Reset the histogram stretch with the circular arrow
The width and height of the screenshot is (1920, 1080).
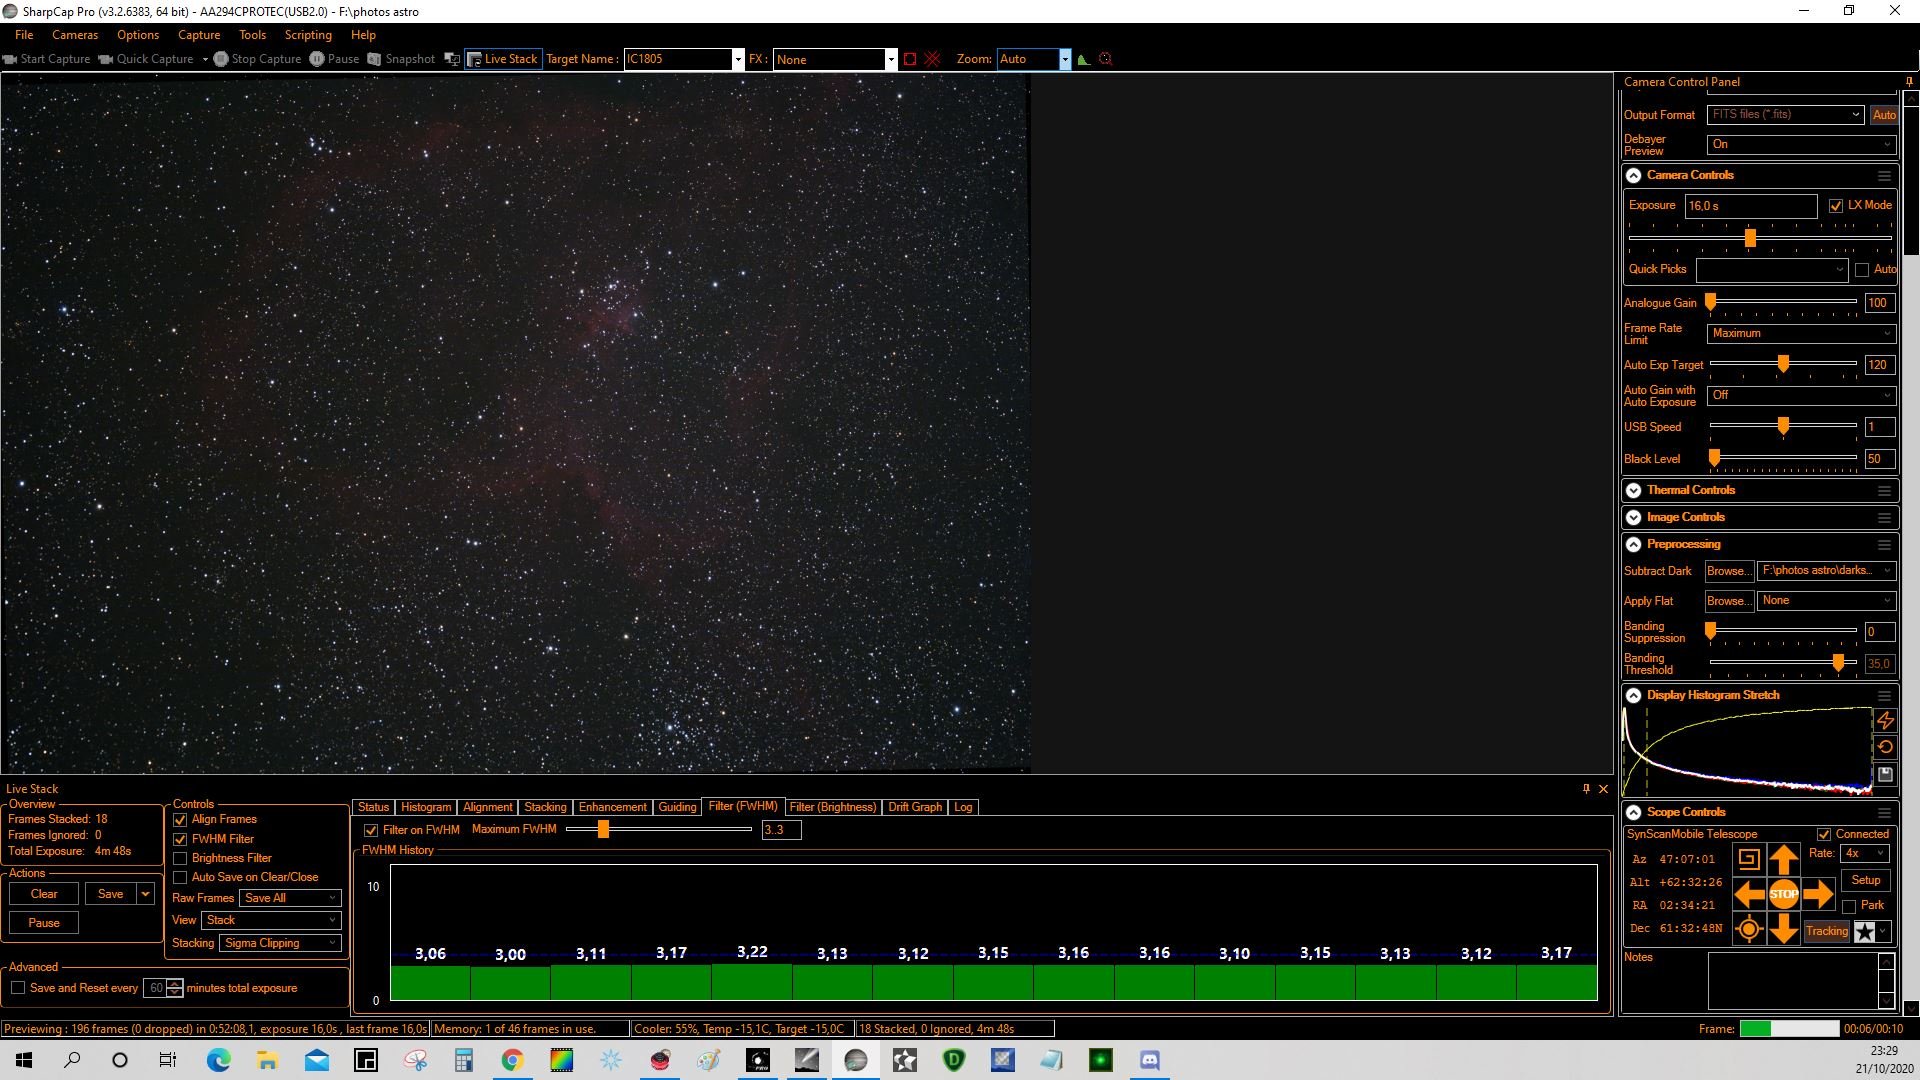coord(1885,747)
